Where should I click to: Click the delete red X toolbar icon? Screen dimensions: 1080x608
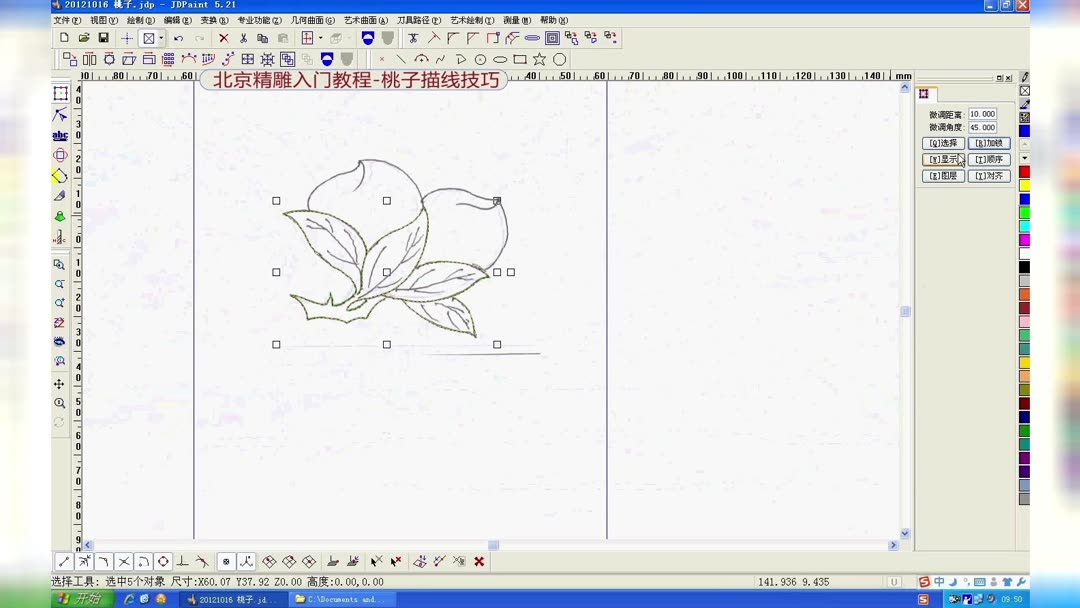pyautogui.click(x=224, y=37)
